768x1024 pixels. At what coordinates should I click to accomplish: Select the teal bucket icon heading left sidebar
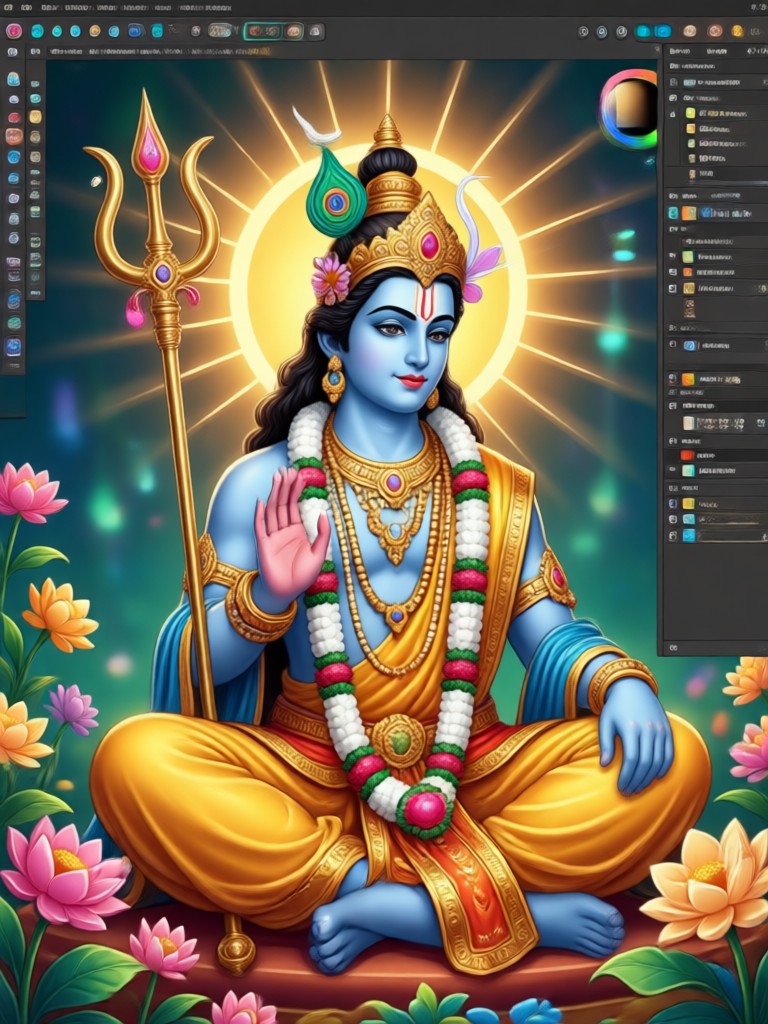(13, 79)
